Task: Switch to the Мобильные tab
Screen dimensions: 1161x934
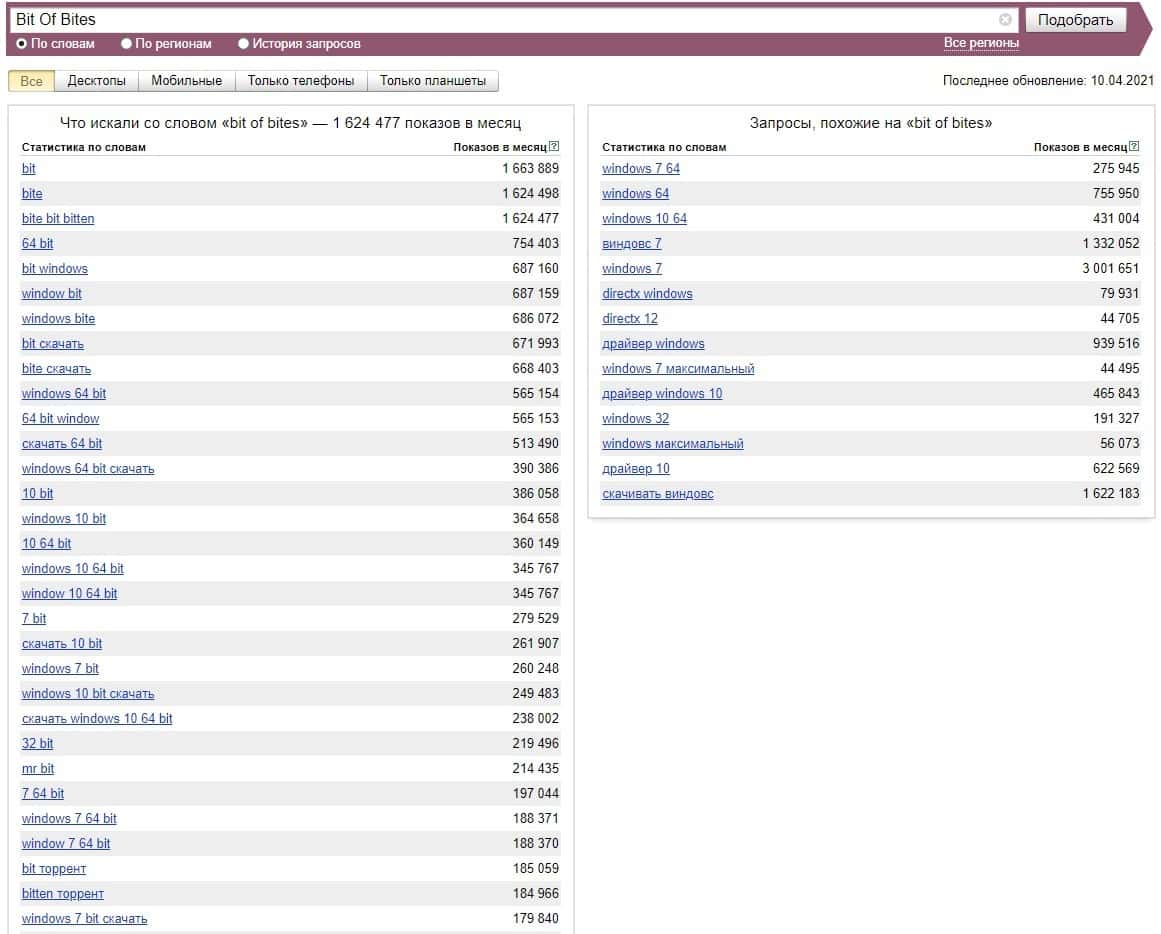Action: click(x=187, y=81)
